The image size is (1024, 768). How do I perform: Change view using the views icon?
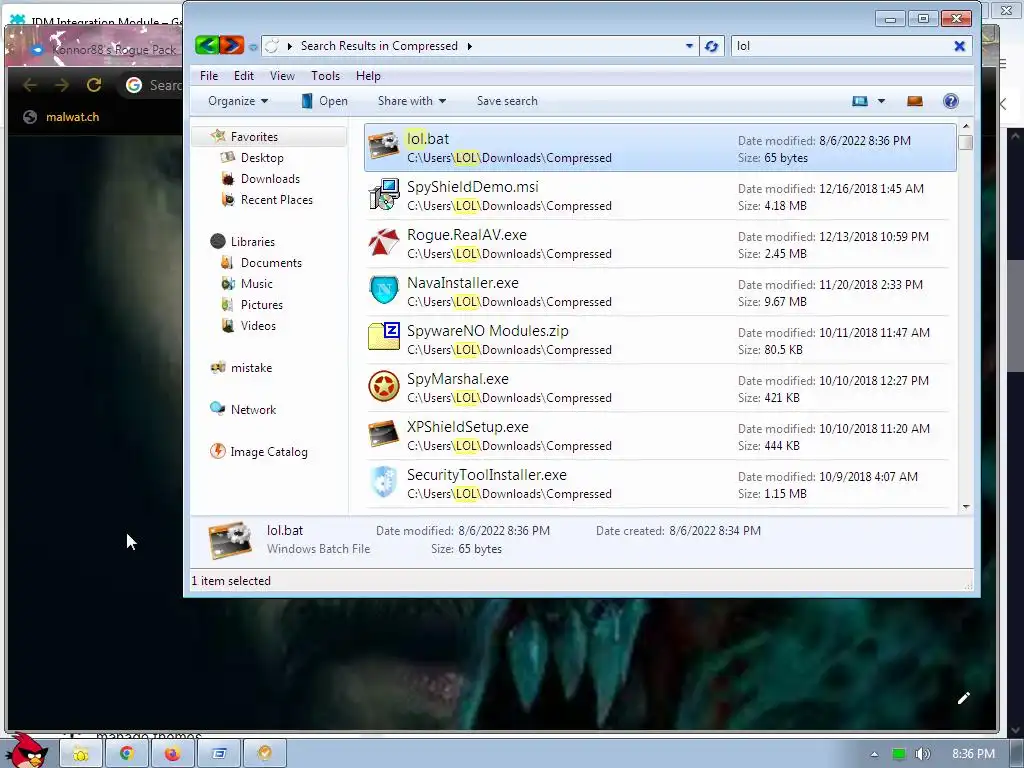tap(859, 101)
